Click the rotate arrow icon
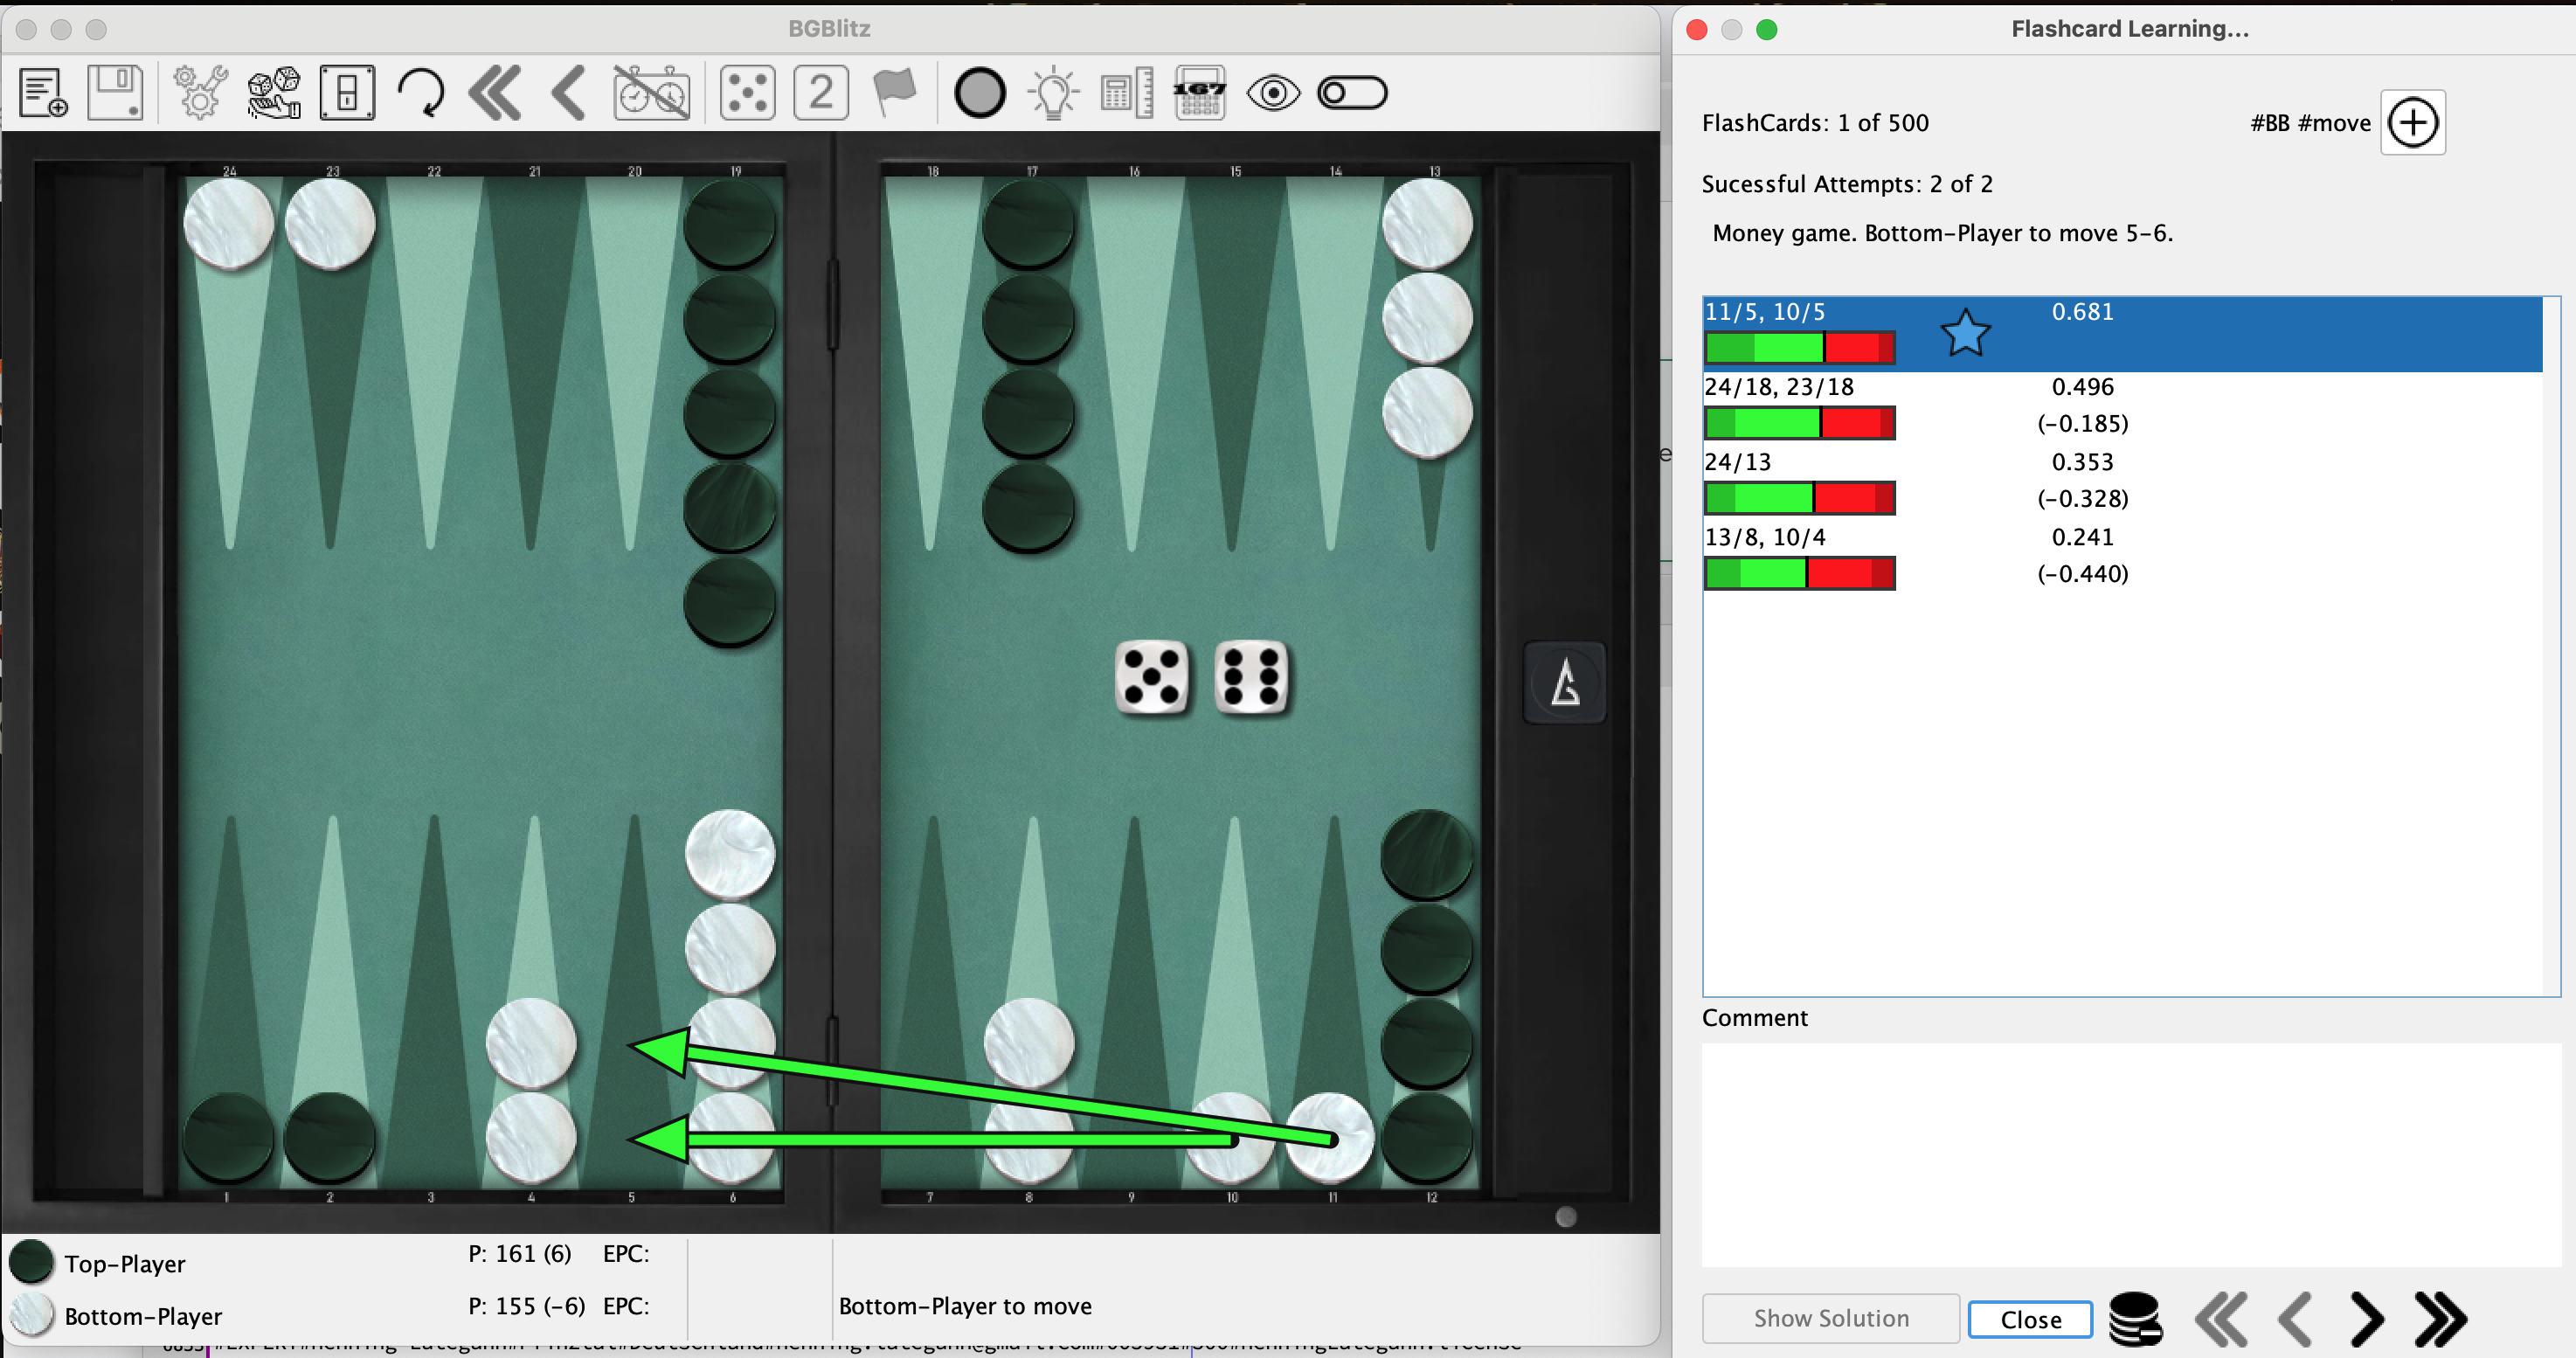Screen dimensions: 2576x1358 pos(421,93)
